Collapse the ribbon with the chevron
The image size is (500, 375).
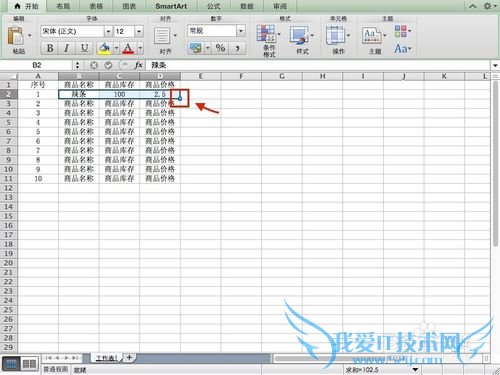coord(473,6)
